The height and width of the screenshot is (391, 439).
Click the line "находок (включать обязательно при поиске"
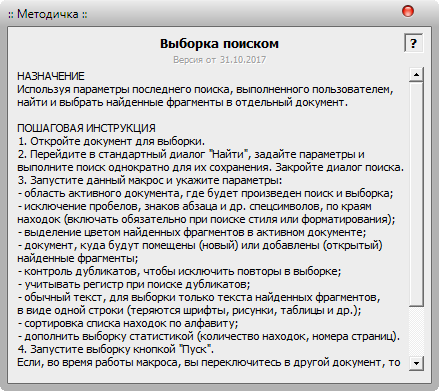[x=206, y=219]
